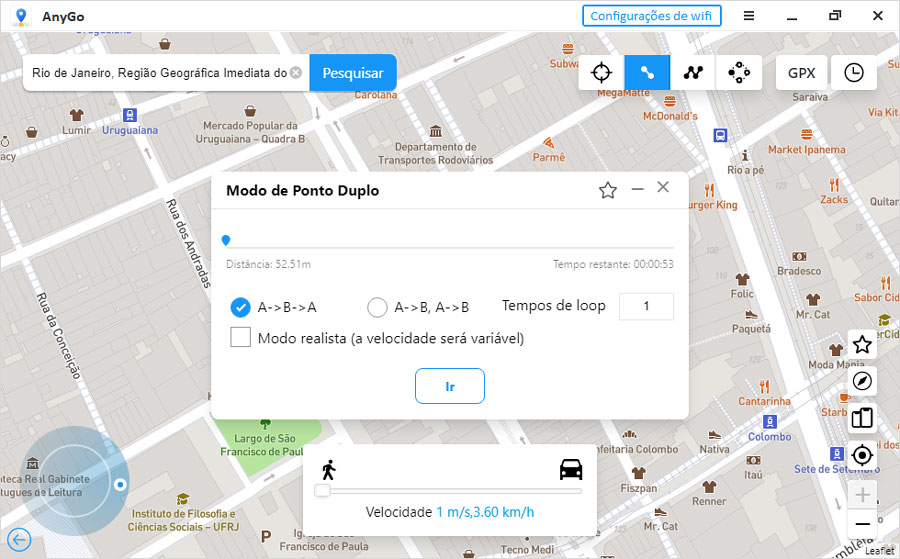Select the A->B->A loop option

[240, 307]
